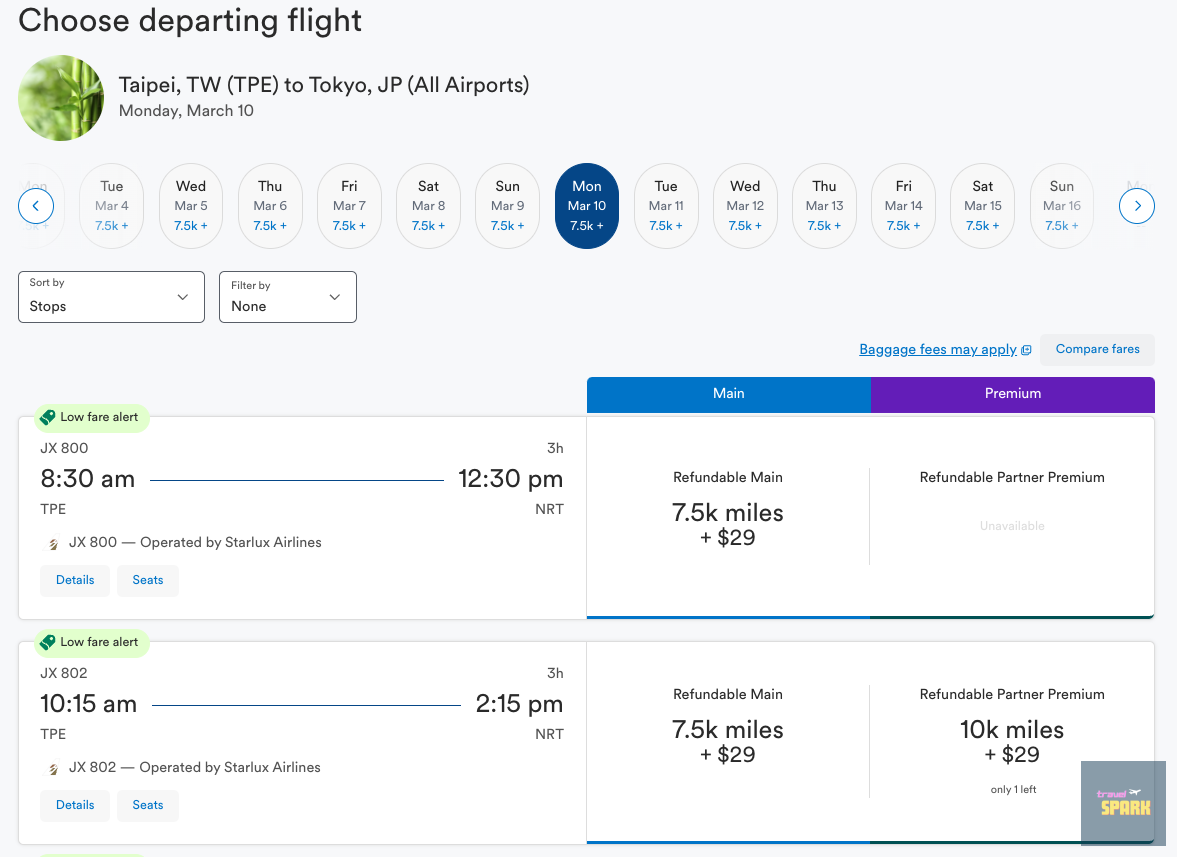Click the external link icon beside Baggage fees
The image size is (1177, 857).
[x=1026, y=350]
